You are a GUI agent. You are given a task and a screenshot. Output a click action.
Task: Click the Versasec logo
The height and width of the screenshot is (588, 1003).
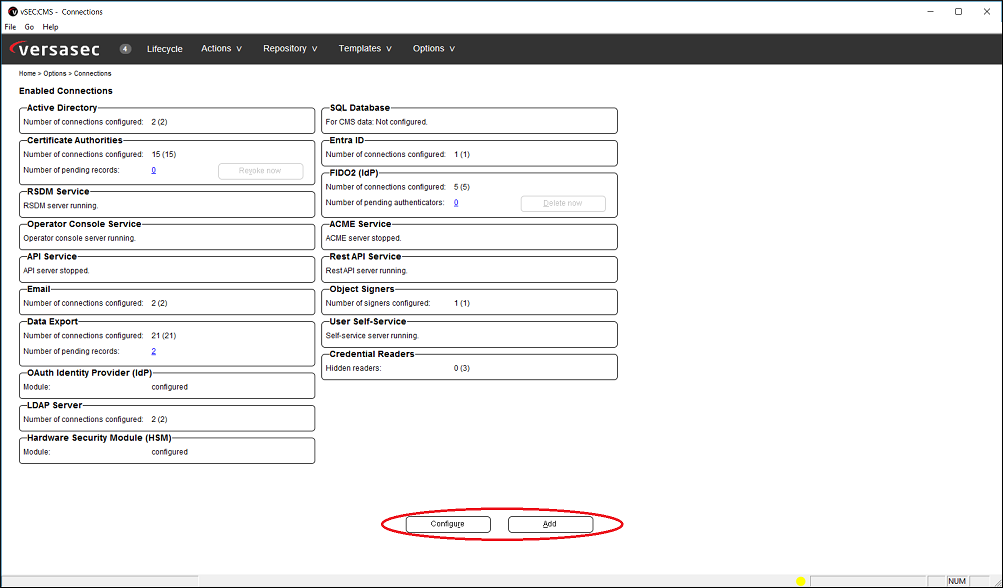pos(55,49)
